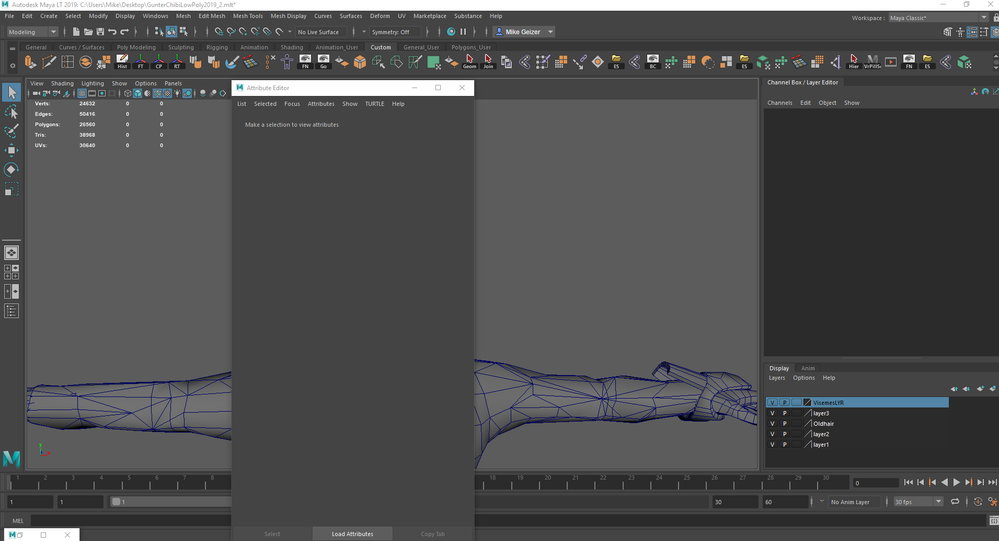Click the RT shelf button
The height and width of the screenshot is (541, 999).
point(177,62)
